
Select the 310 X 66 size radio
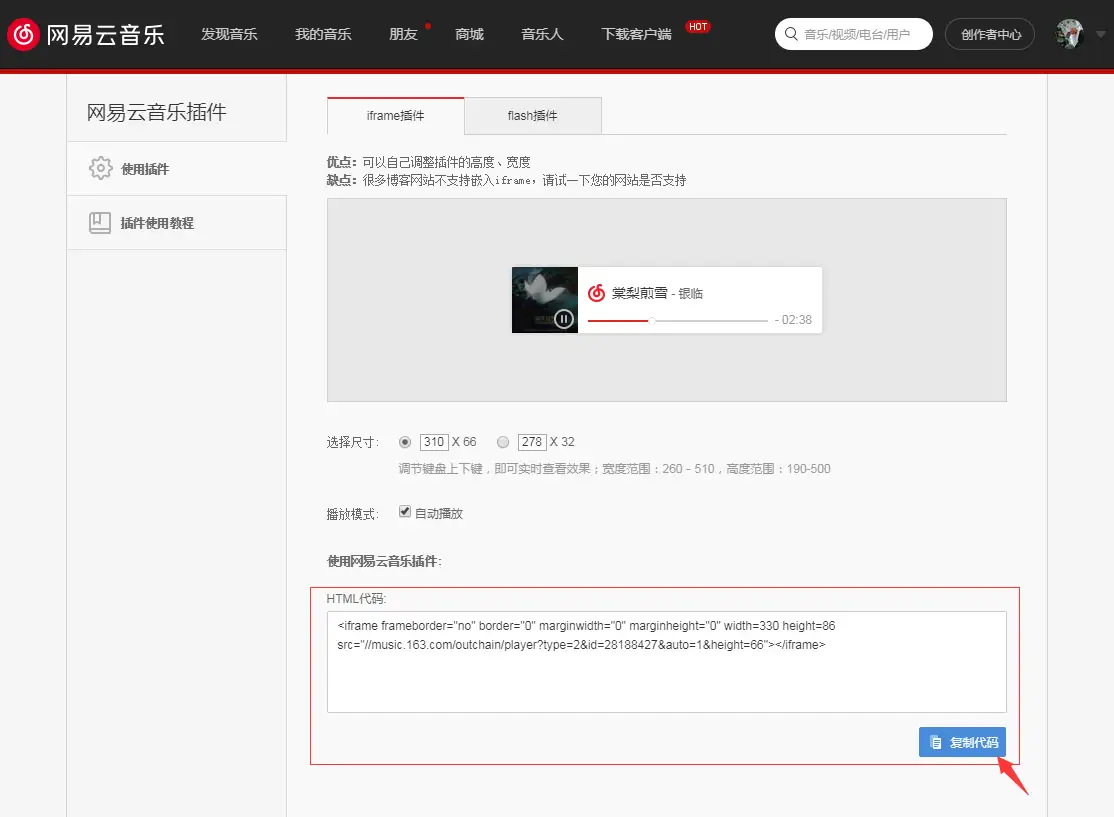(x=405, y=442)
